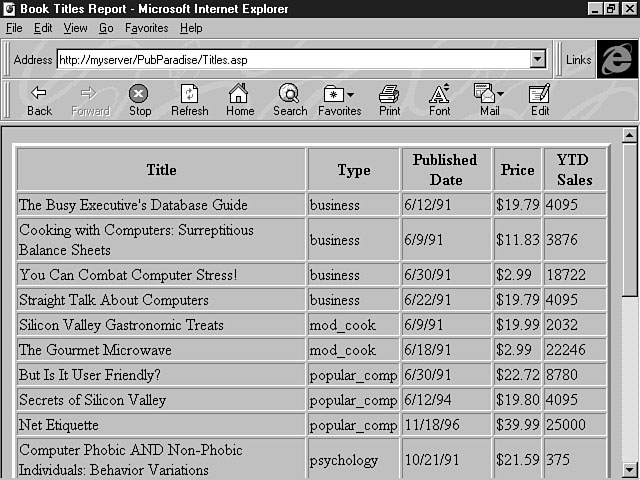The image size is (640, 480).
Task: Open the Favorites toolbar button
Action: point(339,99)
